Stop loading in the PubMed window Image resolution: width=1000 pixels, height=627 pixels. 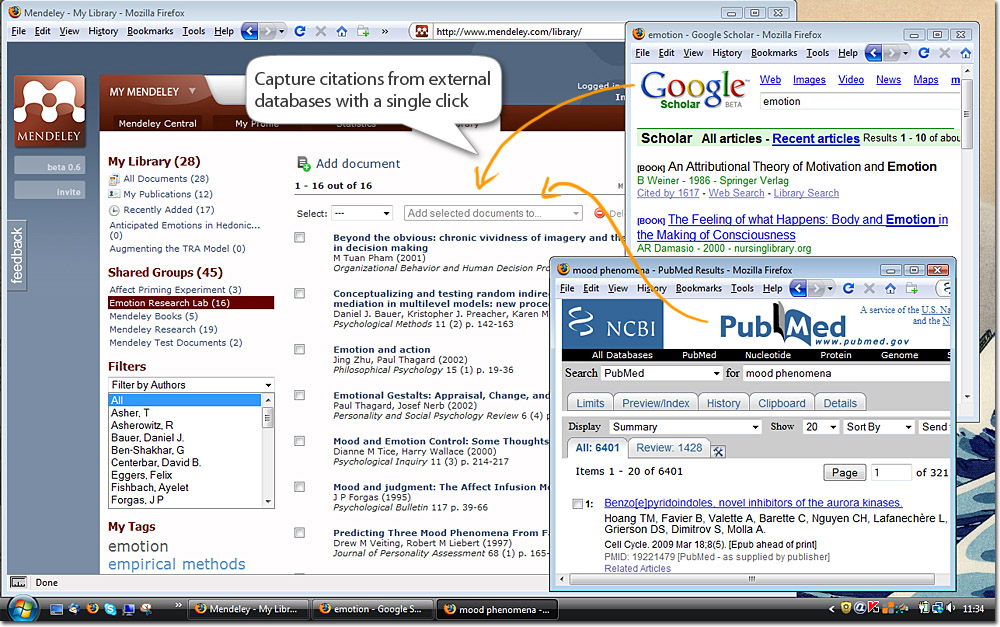point(869,289)
